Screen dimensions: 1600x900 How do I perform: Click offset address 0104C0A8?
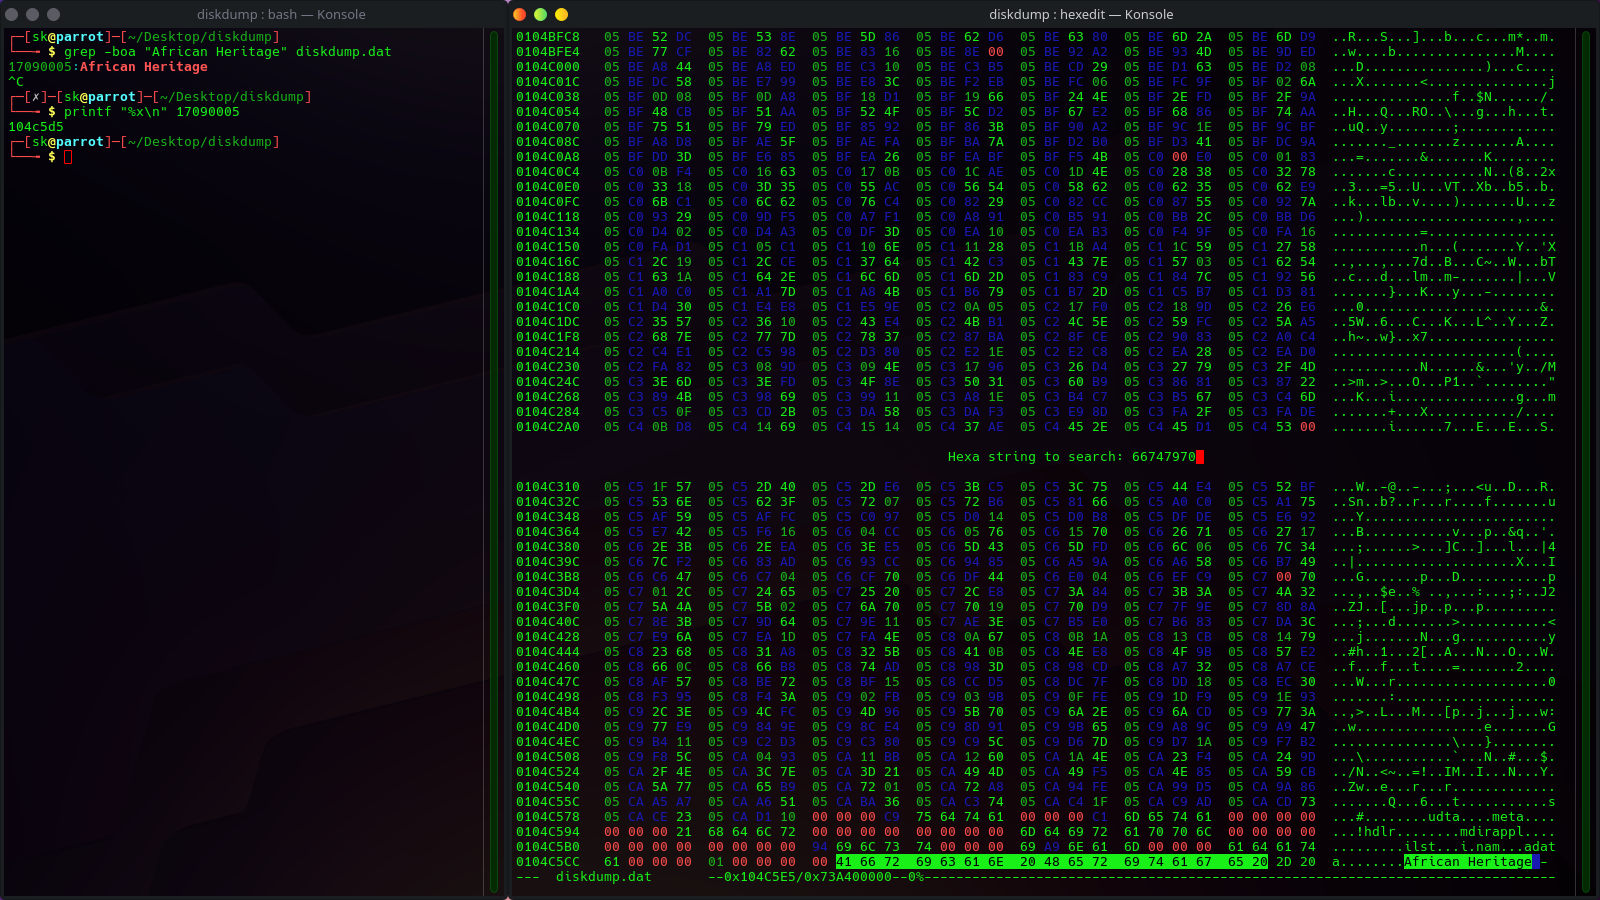coord(548,157)
